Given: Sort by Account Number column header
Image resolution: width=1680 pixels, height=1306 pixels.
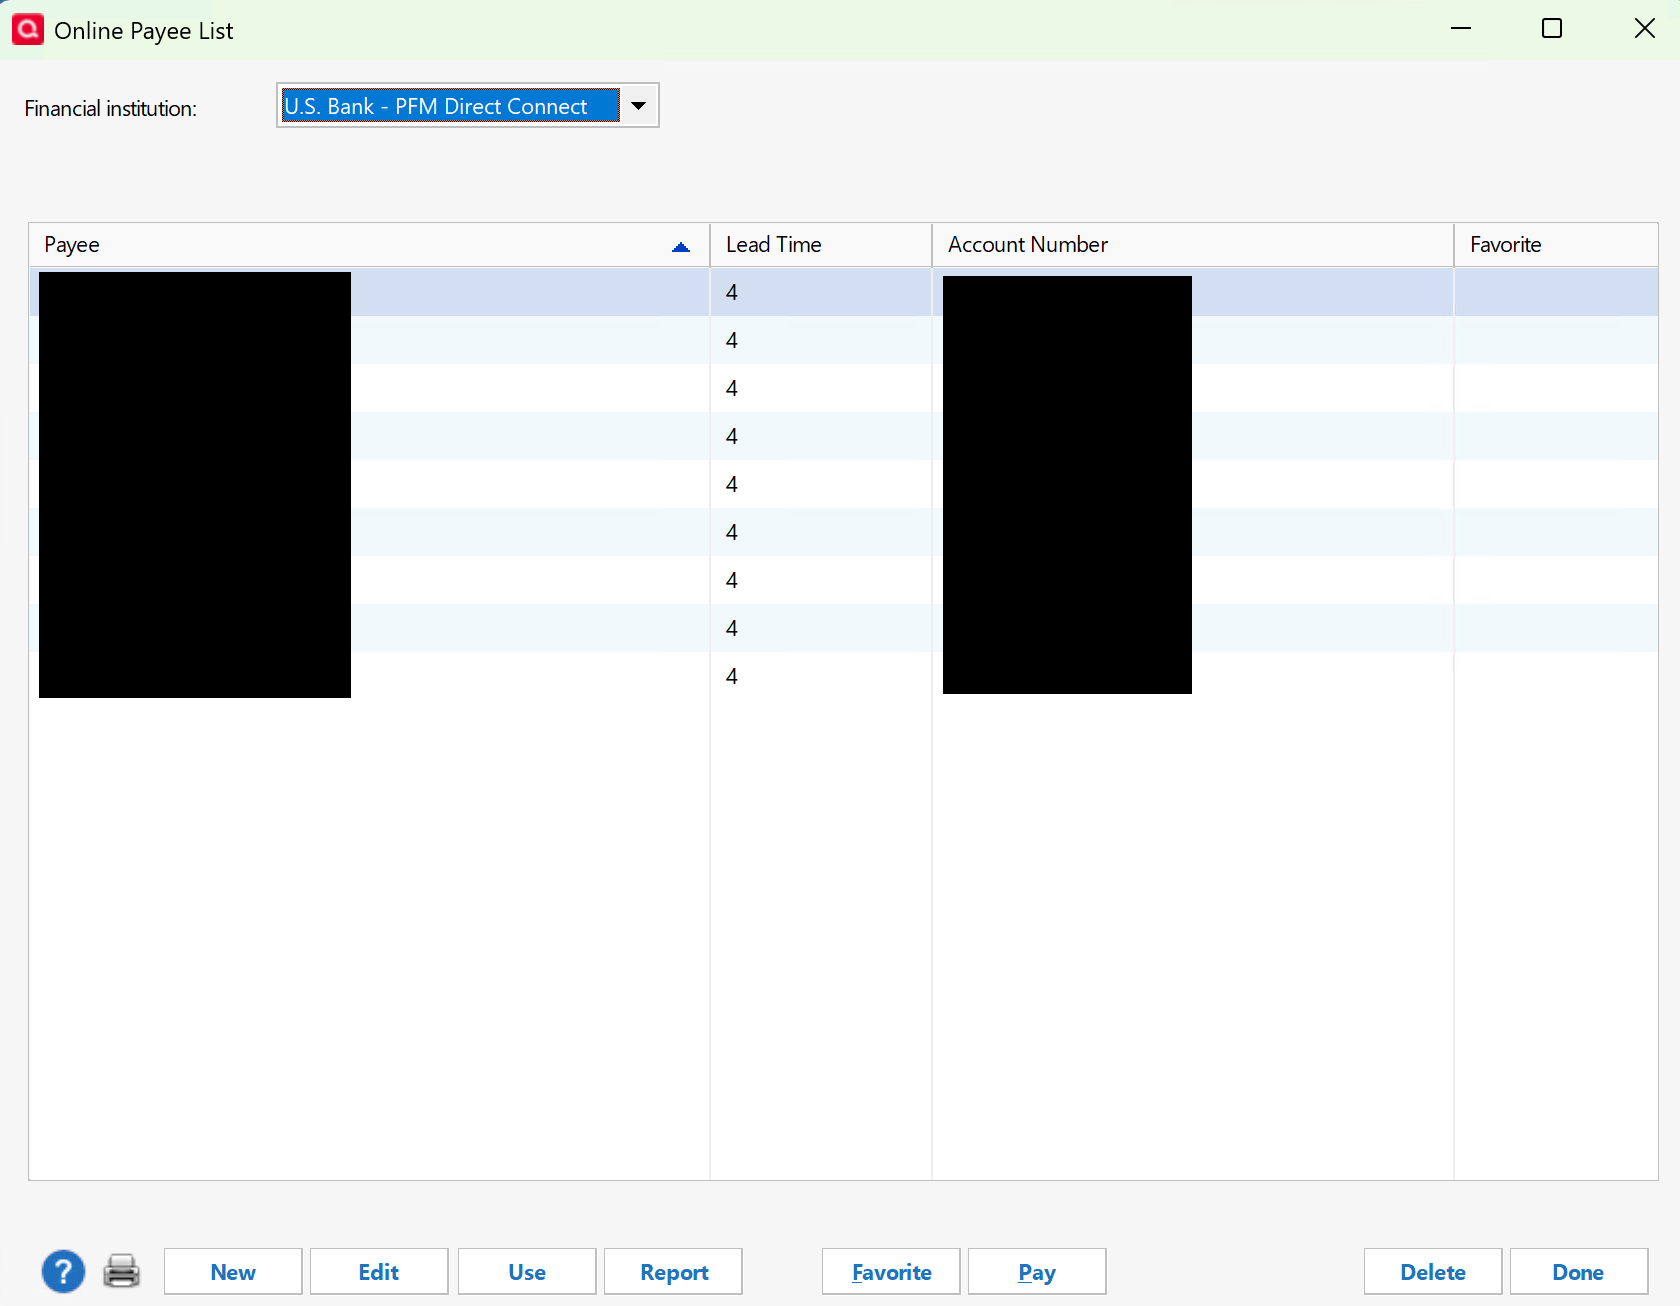Looking at the screenshot, I should pyautogui.click(x=1193, y=245).
